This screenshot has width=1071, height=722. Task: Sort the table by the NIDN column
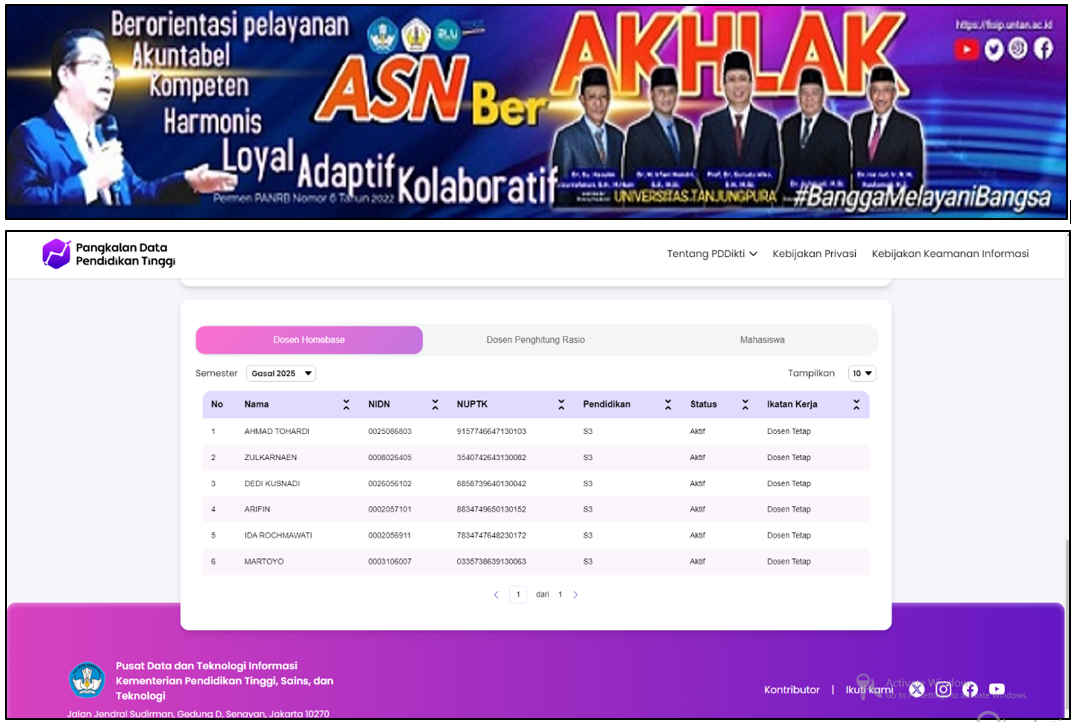[x=435, y=404]
